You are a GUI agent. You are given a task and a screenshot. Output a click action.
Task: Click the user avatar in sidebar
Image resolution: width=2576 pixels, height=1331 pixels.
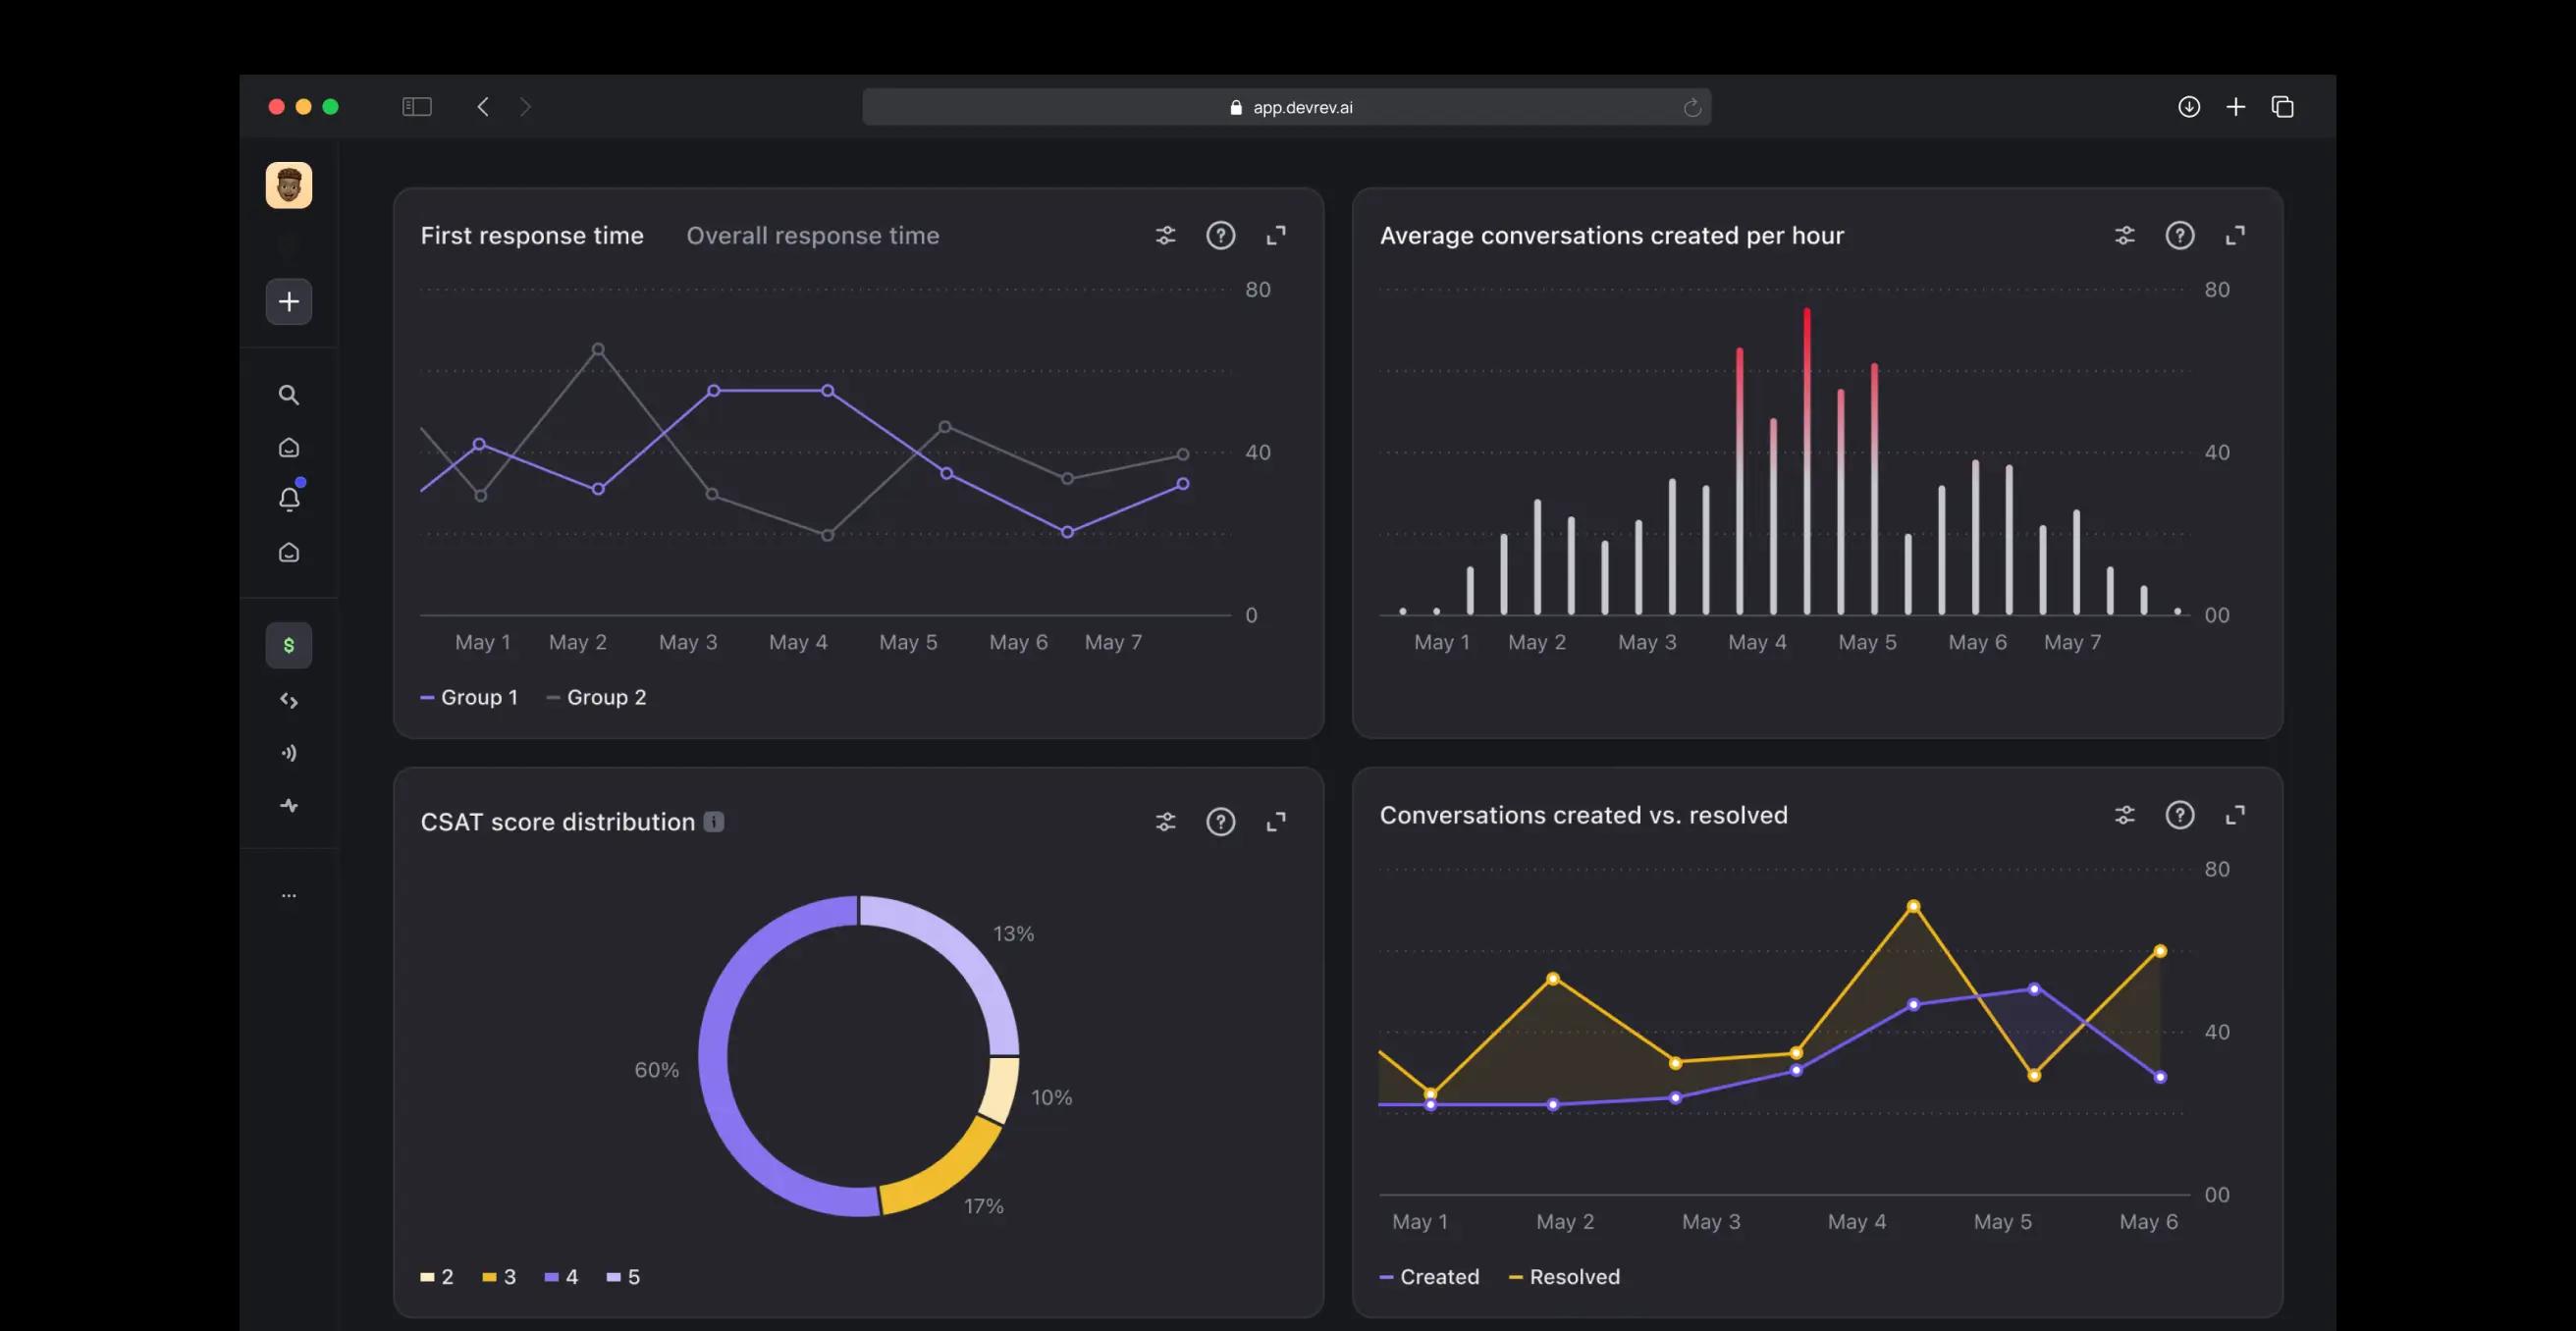pyautogui.click(x=288, y=185)
